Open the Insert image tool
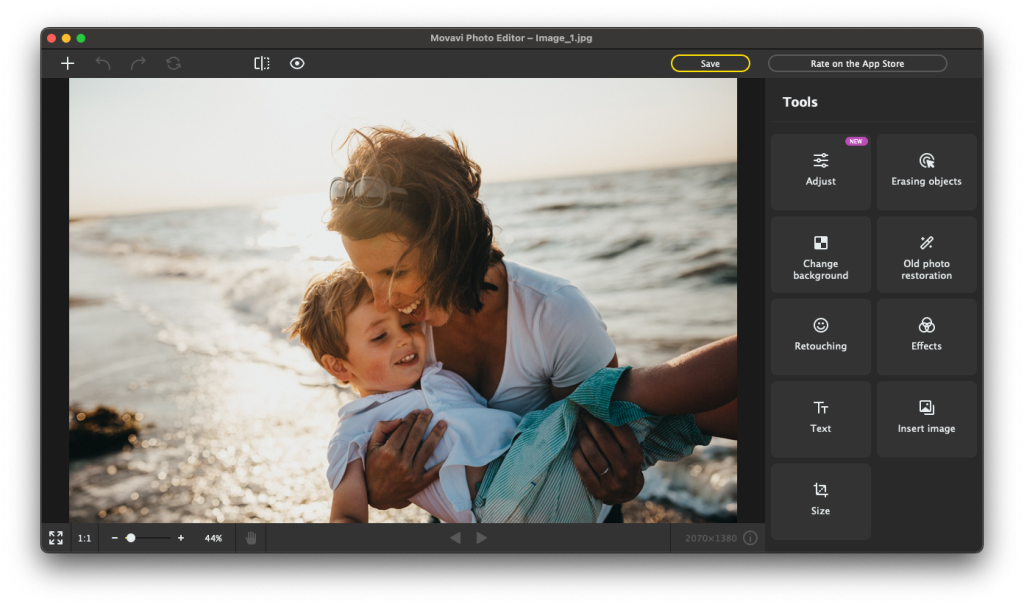1024x607 pixels. [x=926, y=418]
